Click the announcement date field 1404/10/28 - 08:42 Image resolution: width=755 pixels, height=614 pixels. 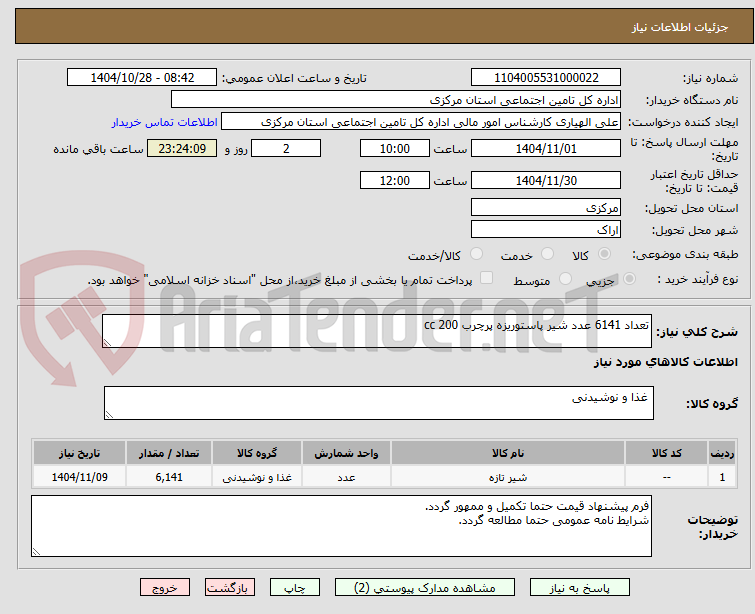pyautogui.click(x=142, y=78)
